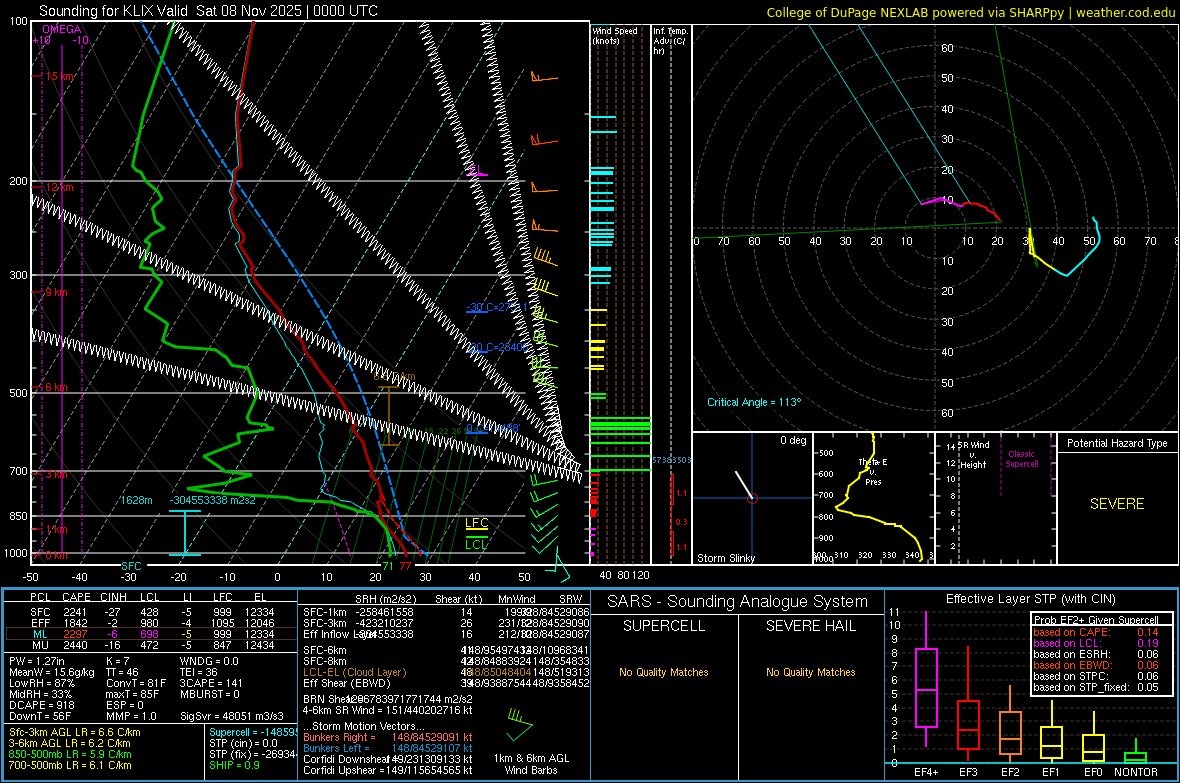Click the magenta EF4+ box plot
The width and height of the screenshot is (1180, 783).
926,678
